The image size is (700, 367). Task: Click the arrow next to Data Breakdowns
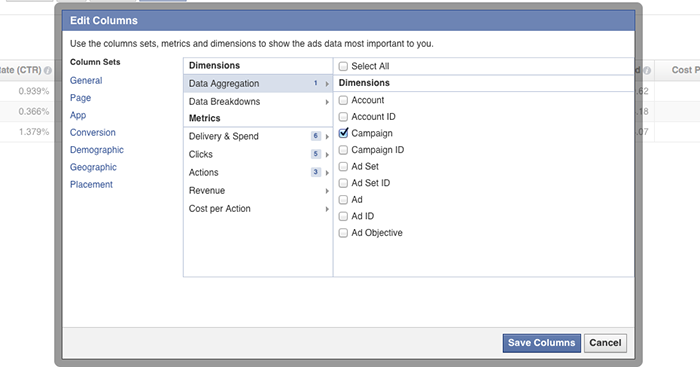pyautogui.click(x=327, y=102)
